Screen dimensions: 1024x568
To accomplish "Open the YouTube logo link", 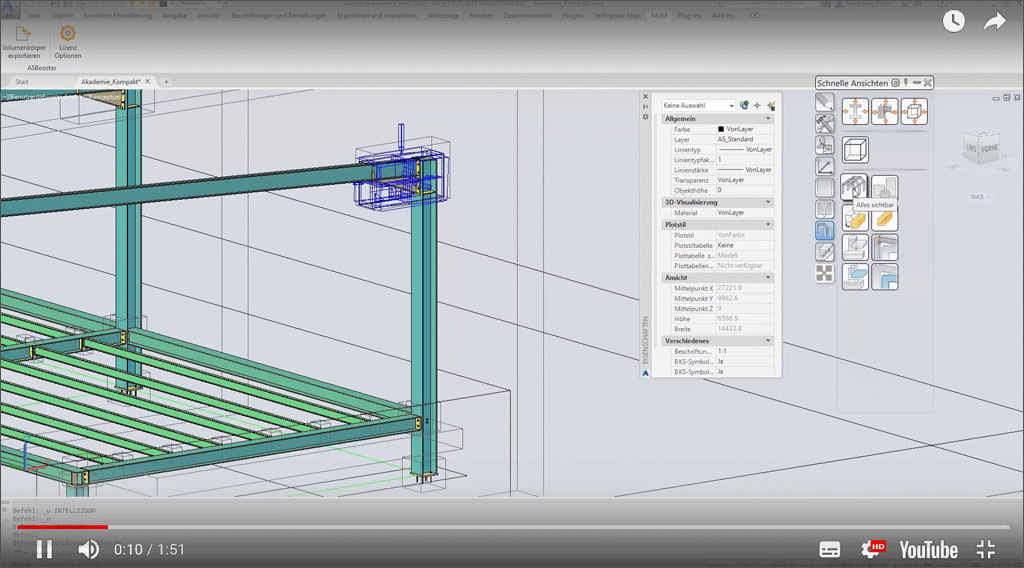I will pyautogui.click(x=928, y=549).
